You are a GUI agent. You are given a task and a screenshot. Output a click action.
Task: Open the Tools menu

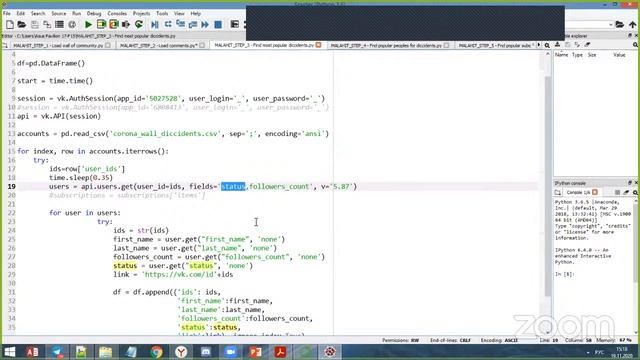click(x=162, y=13)
